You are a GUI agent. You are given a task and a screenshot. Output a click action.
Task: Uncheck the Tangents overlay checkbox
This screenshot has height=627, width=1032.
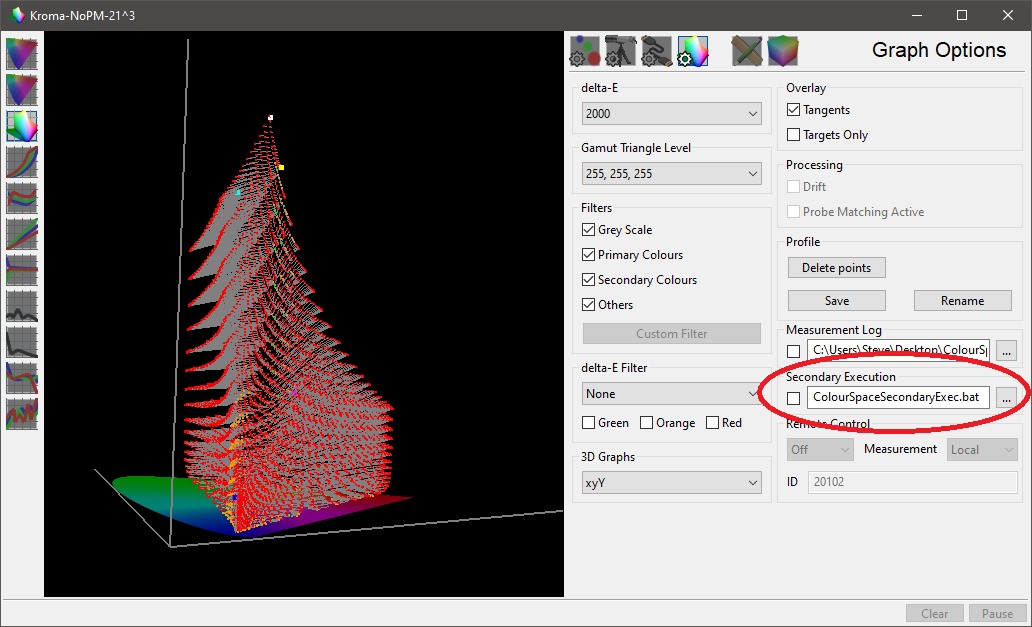tap(794, 110)
